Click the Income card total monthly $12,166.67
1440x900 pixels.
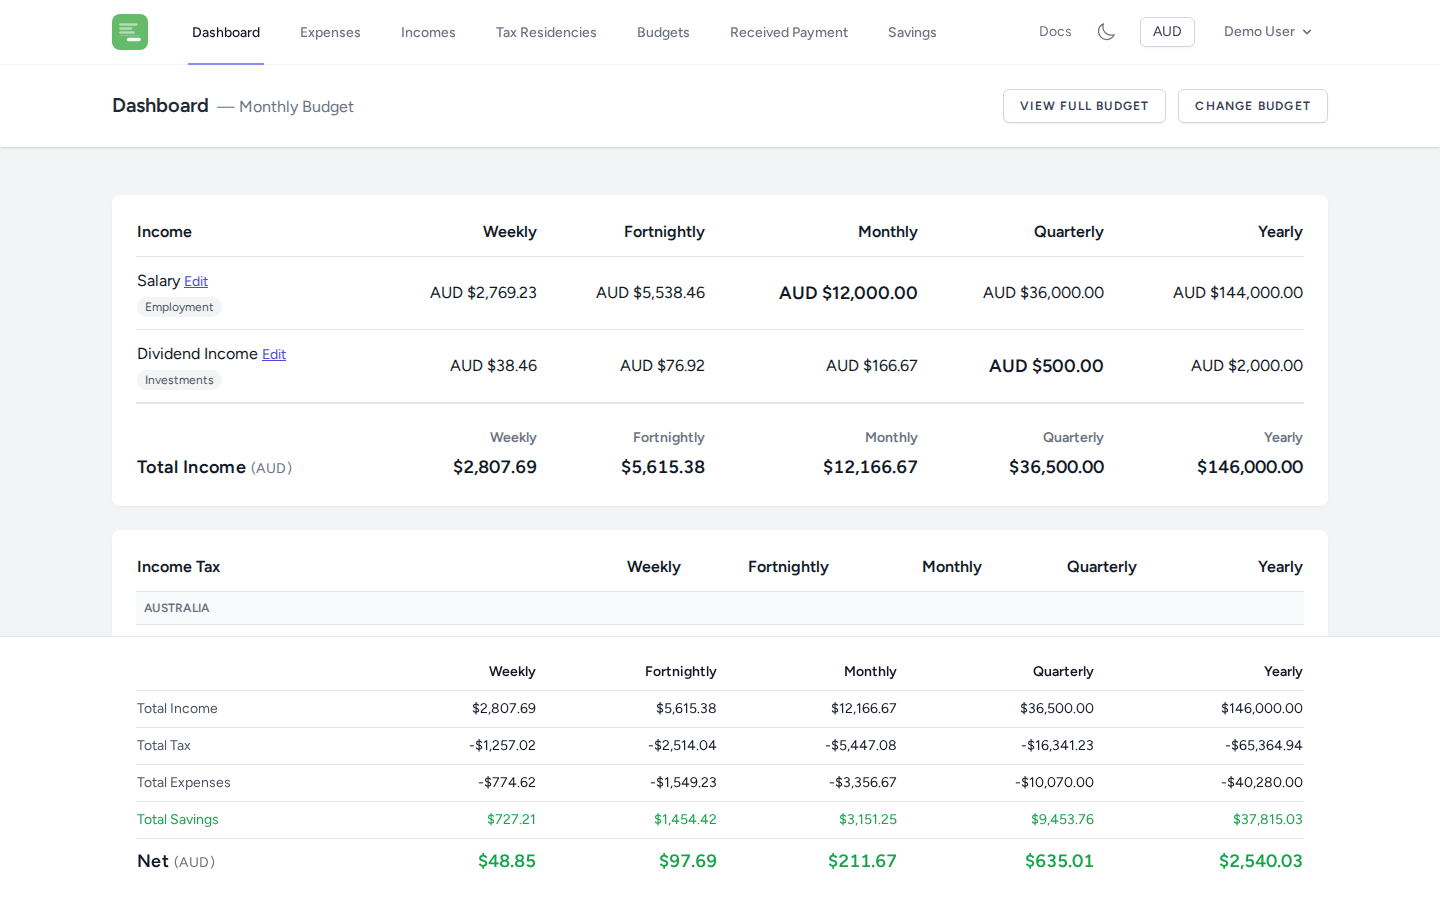pyautogui.click(x=870, y=467)
